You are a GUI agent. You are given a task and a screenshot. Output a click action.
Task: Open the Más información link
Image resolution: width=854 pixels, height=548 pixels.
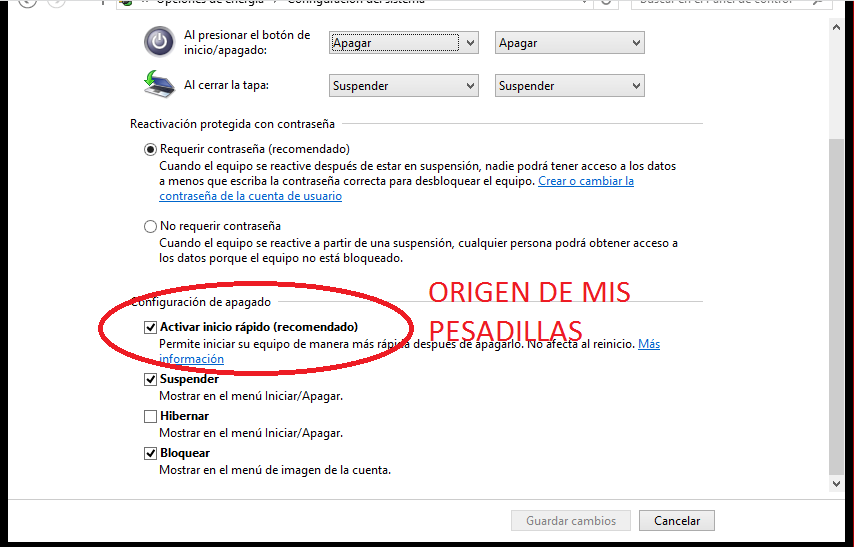649,344
